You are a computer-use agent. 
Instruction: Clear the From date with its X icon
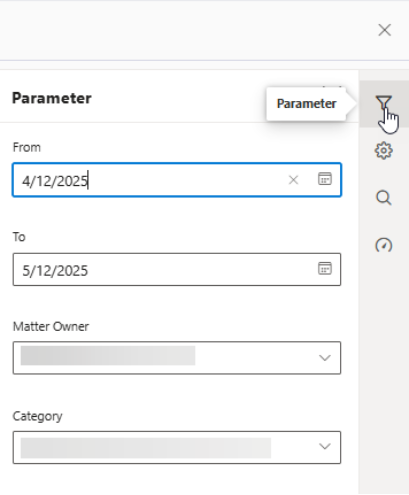pyautogui.click(x=293, y=180)
